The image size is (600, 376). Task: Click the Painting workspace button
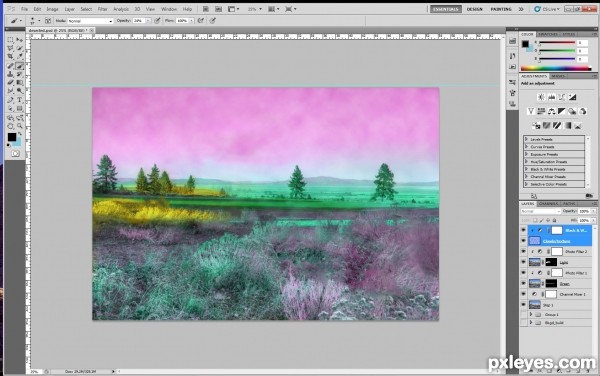501,9
